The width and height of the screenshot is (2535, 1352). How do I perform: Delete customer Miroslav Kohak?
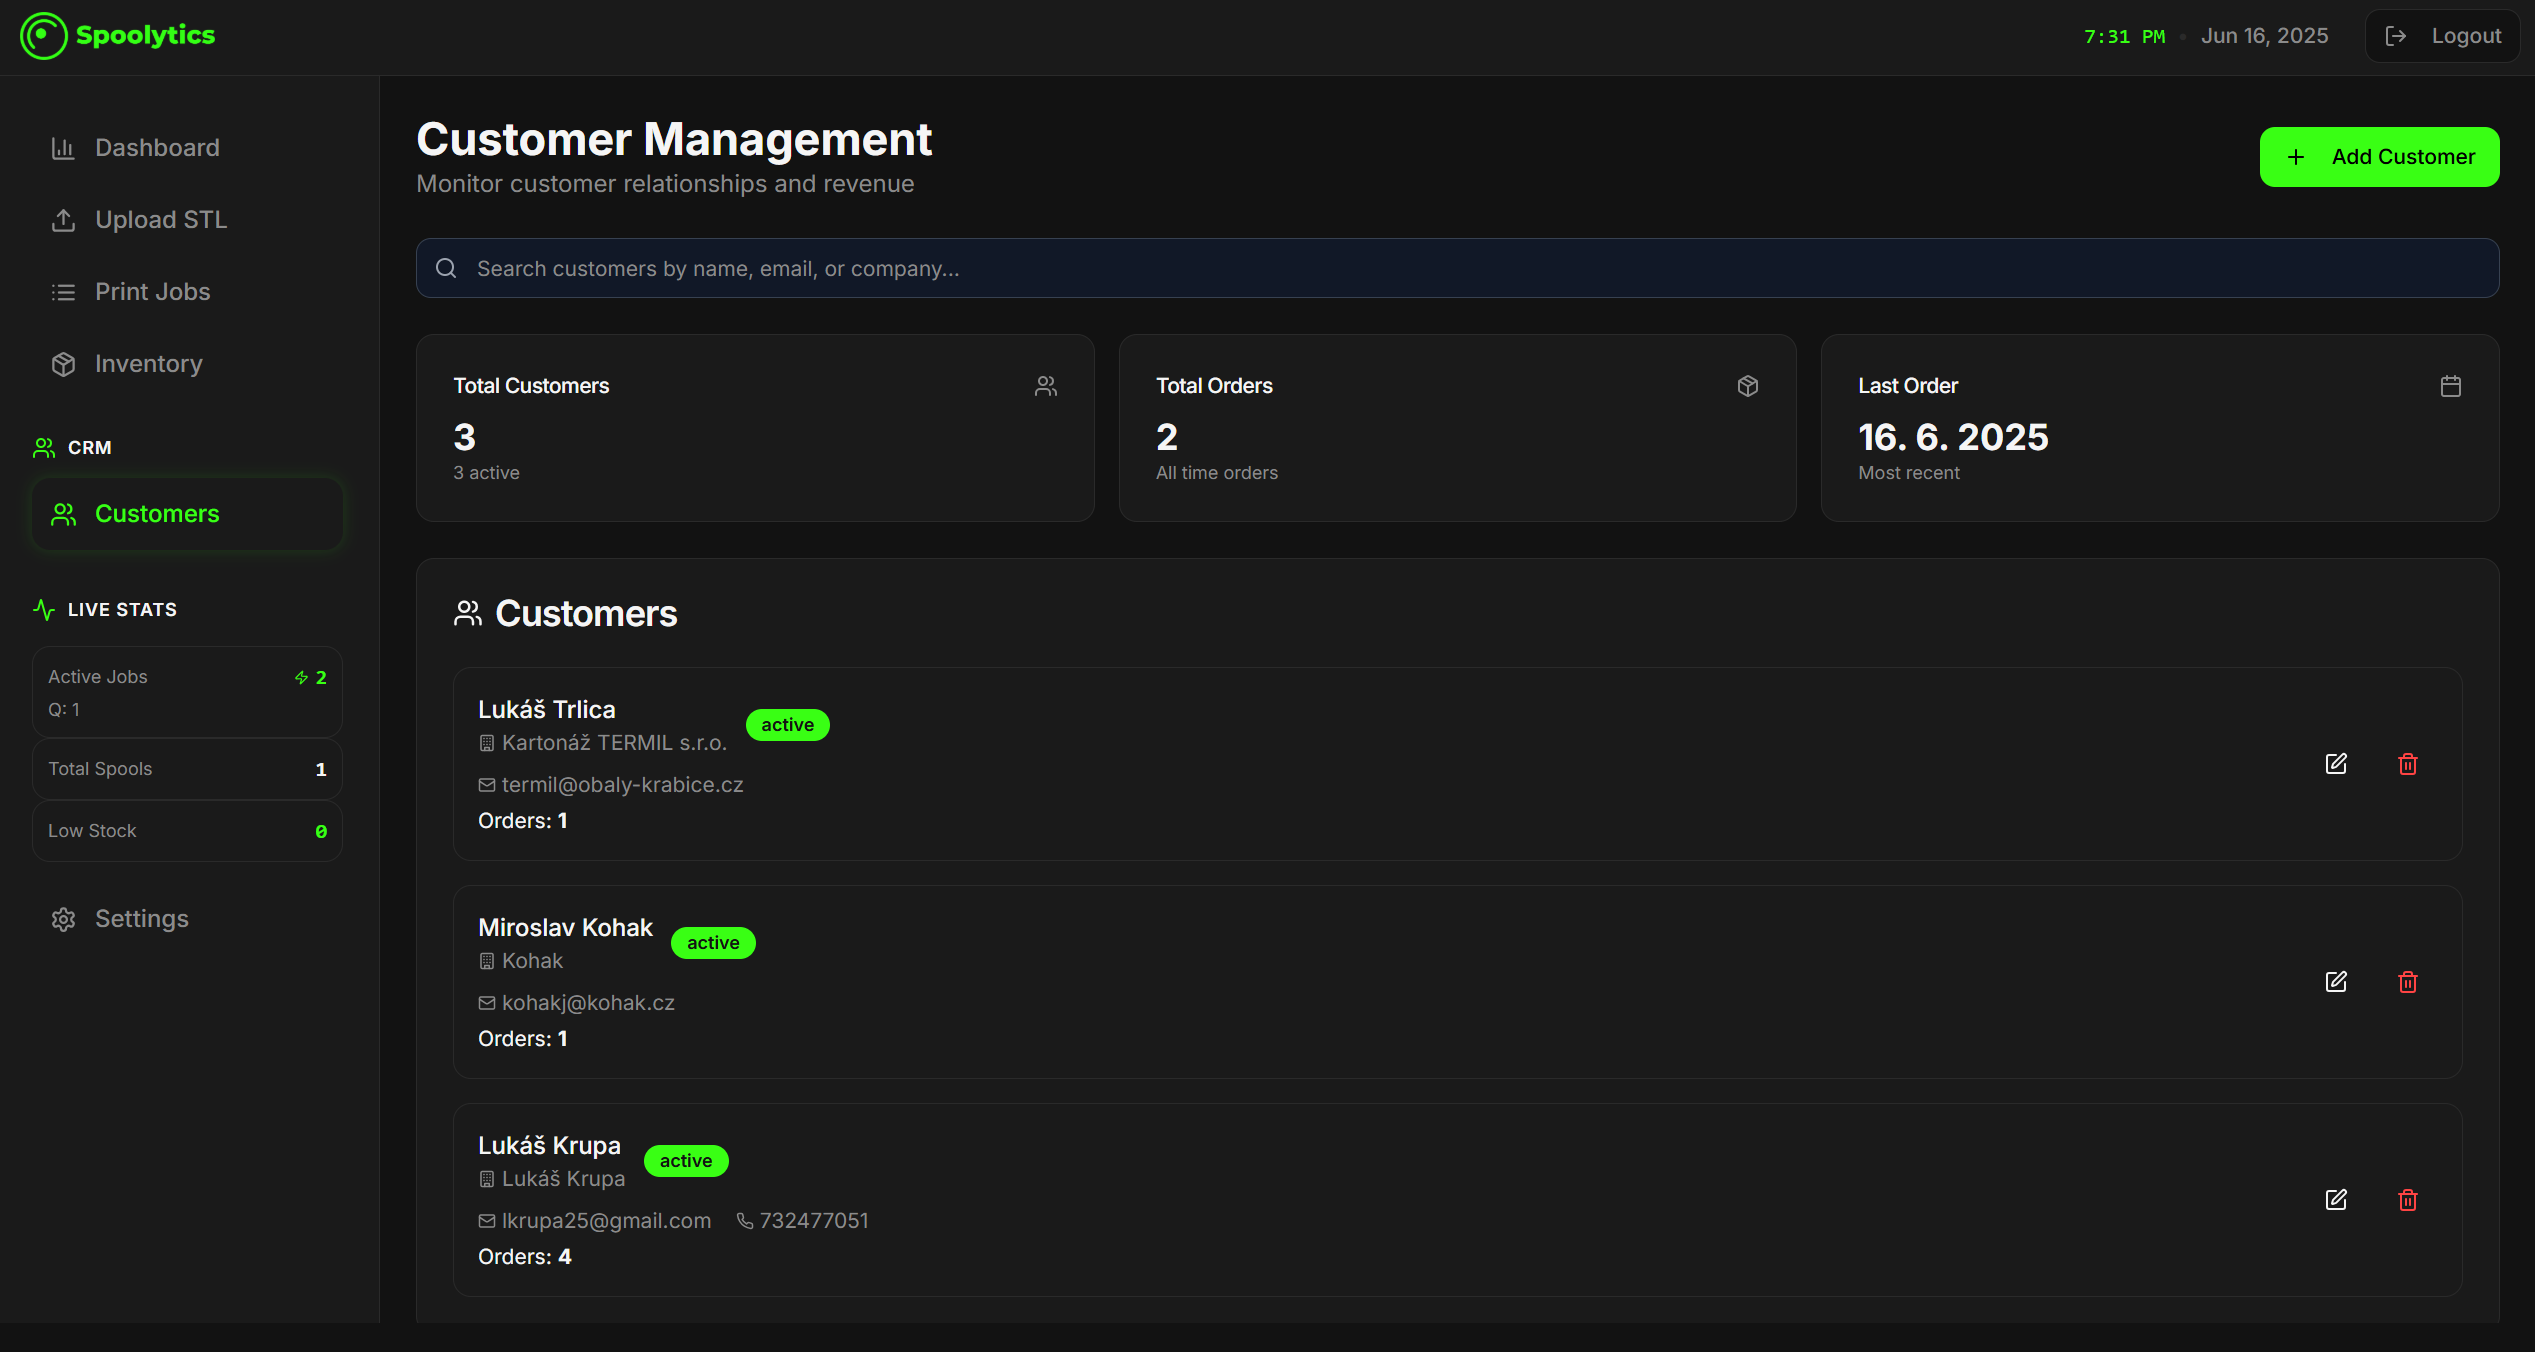pos(2408,982)
